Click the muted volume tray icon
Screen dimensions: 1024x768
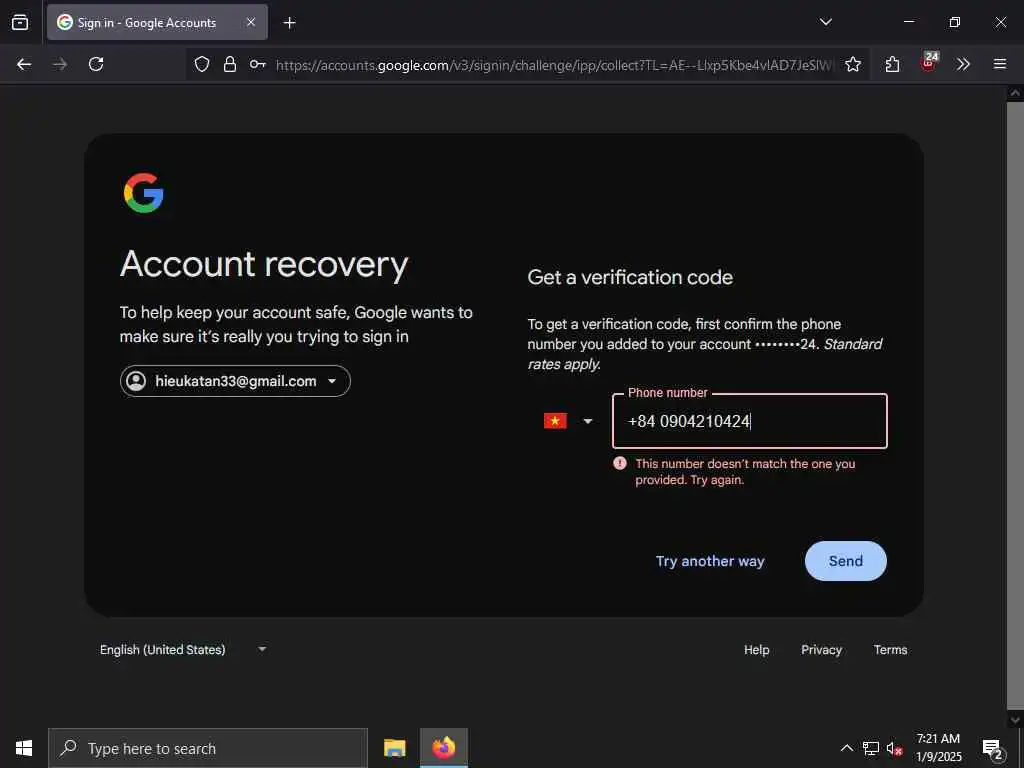point(894,748)
